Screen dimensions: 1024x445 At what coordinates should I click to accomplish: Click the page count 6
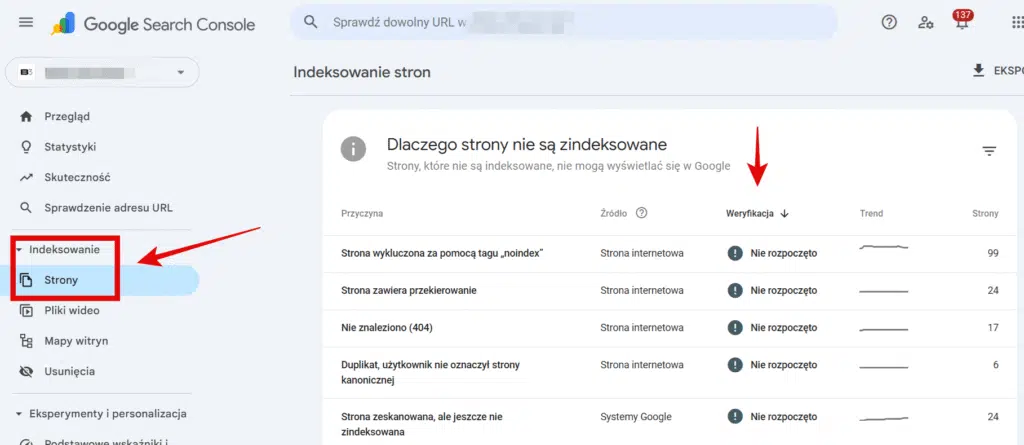pyautogui.click(x=996, y=365)
